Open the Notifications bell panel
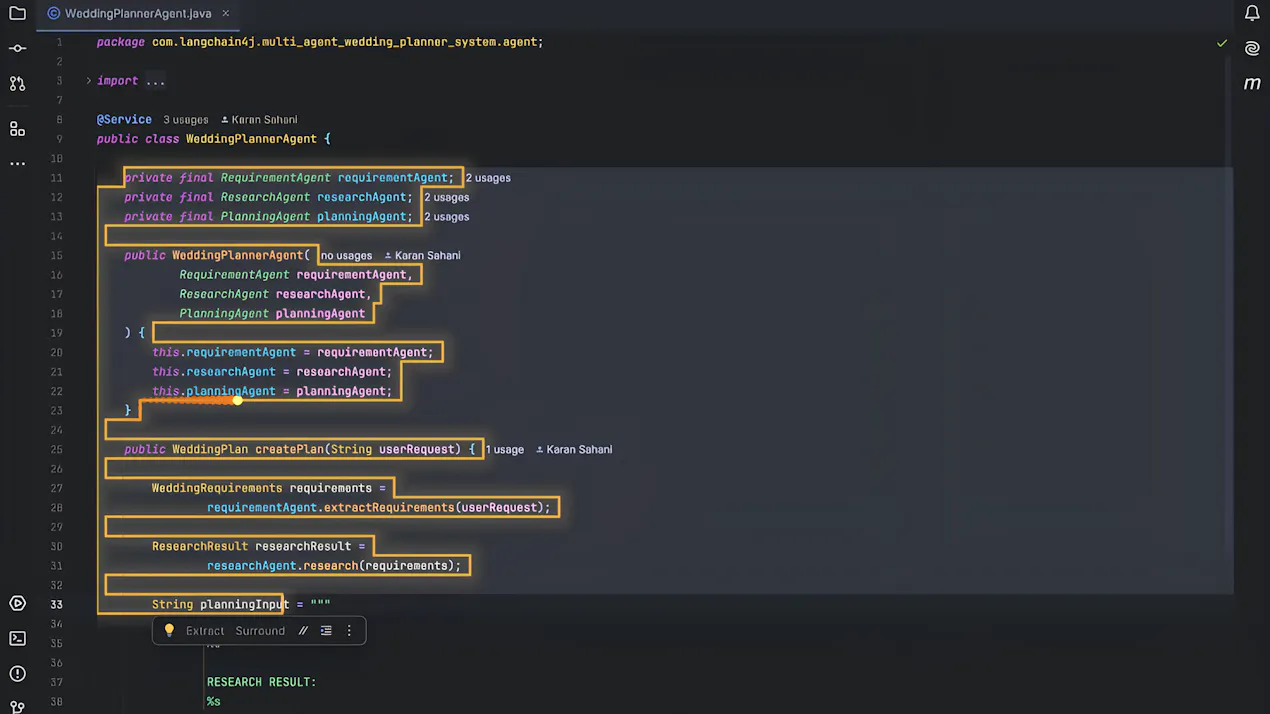 (1252, 13)
